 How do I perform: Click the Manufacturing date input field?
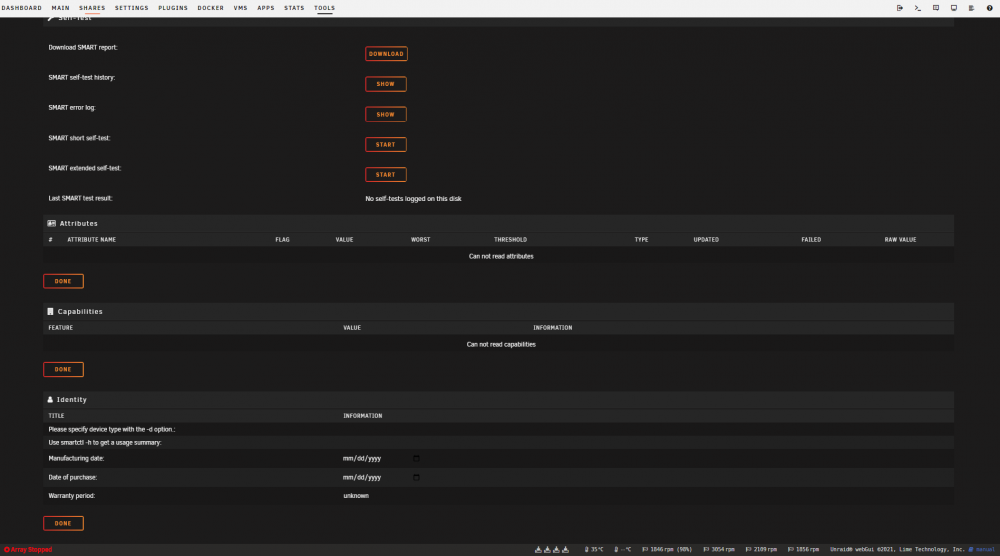(381, 458)
